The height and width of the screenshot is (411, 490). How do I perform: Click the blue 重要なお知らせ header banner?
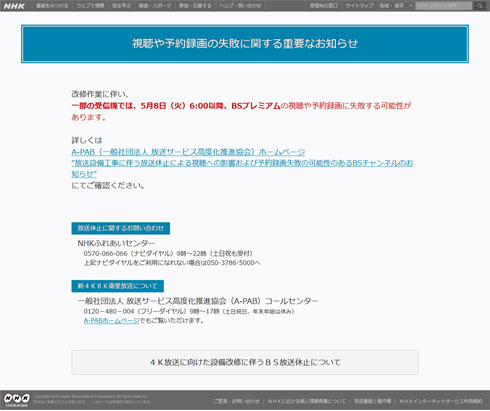[x=245, y=44]
